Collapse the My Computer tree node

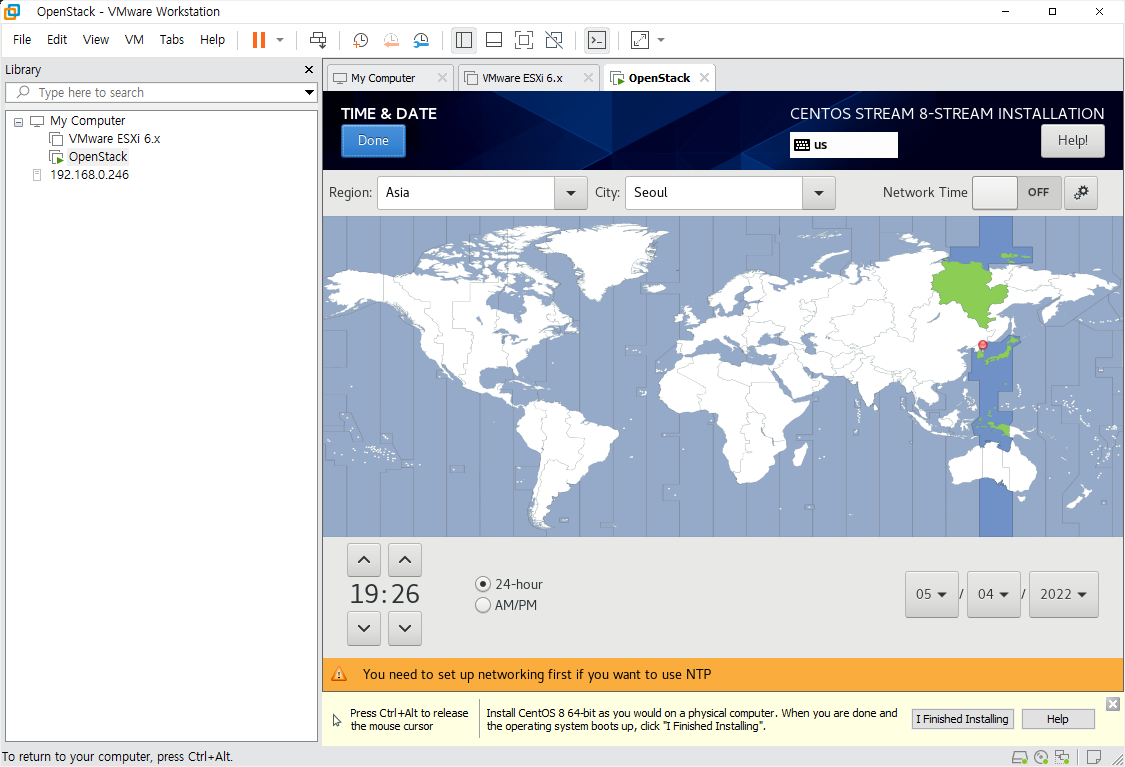[x=19, y=122]
